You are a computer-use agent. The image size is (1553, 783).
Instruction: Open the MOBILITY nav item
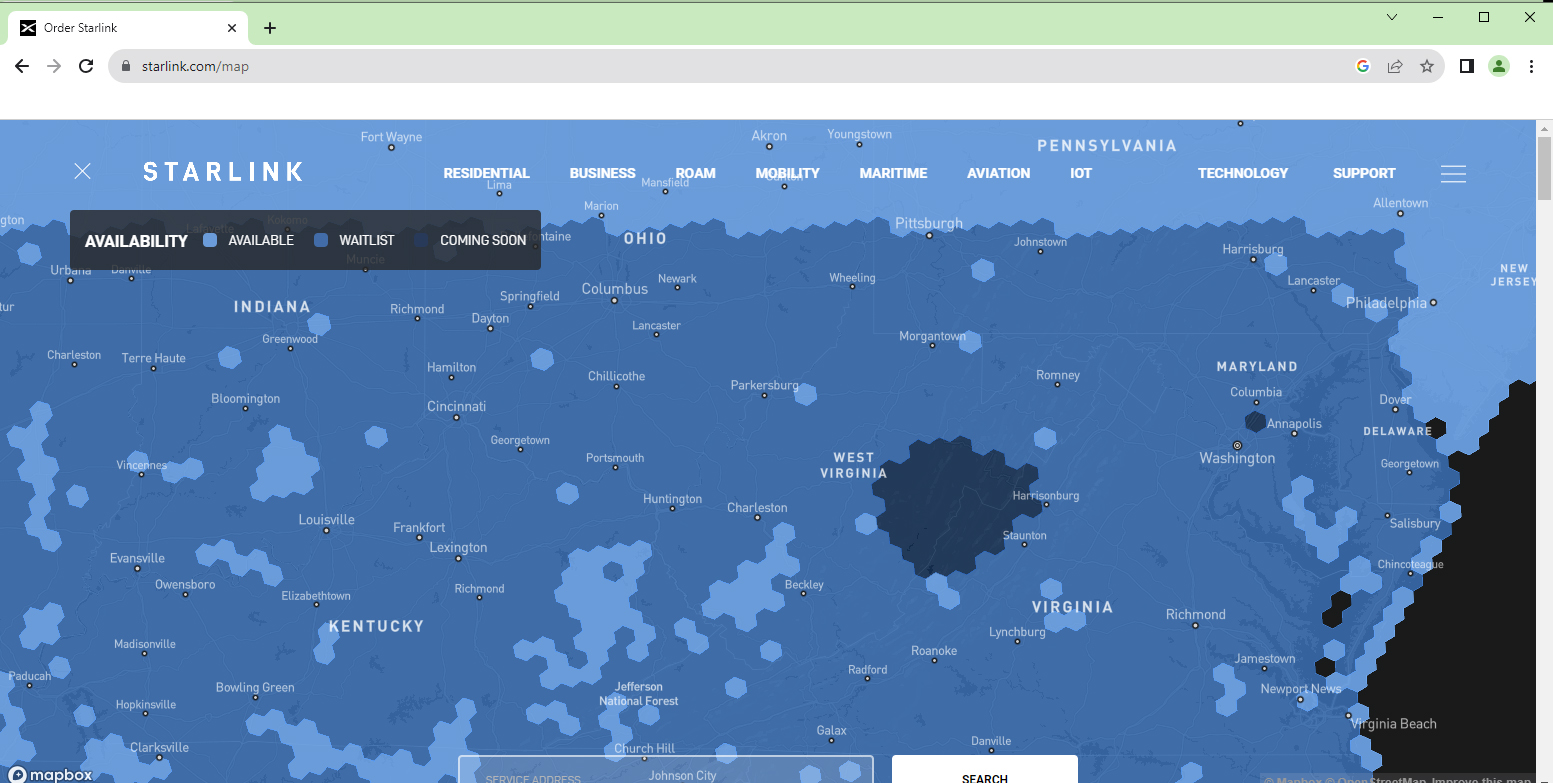coord(787,173)
